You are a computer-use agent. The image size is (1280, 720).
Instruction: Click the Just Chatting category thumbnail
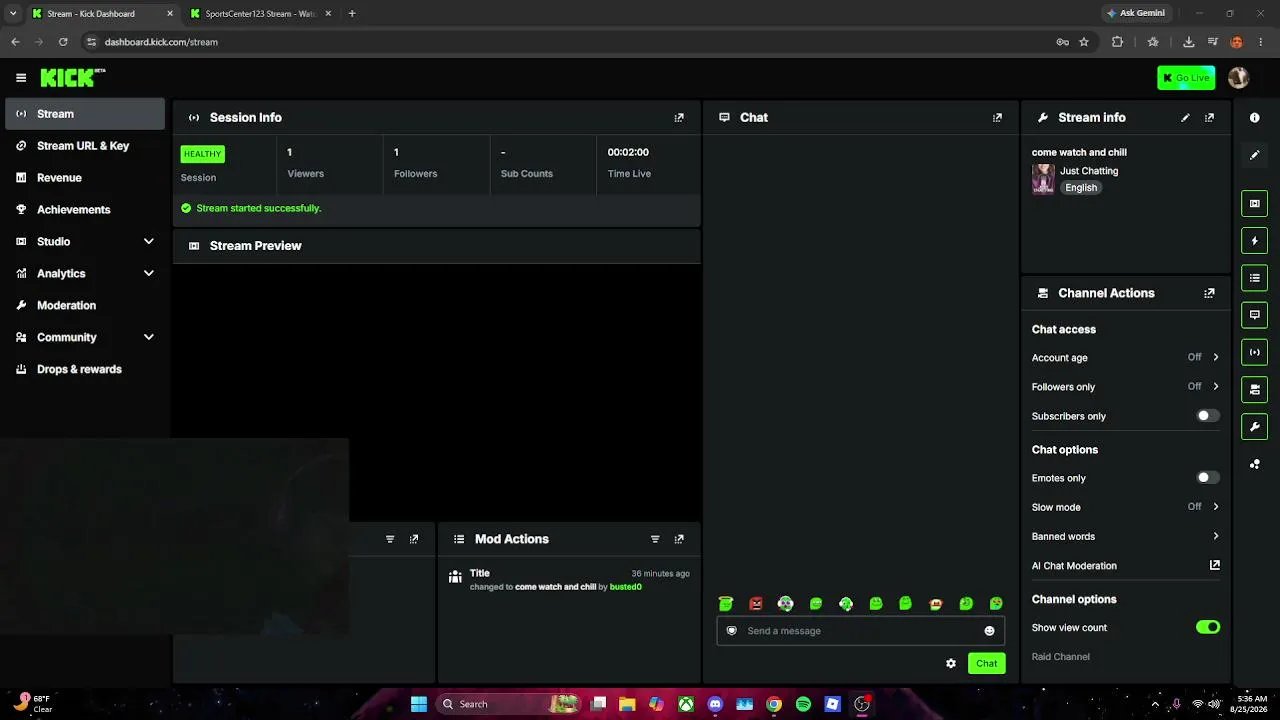(1043, 179)
